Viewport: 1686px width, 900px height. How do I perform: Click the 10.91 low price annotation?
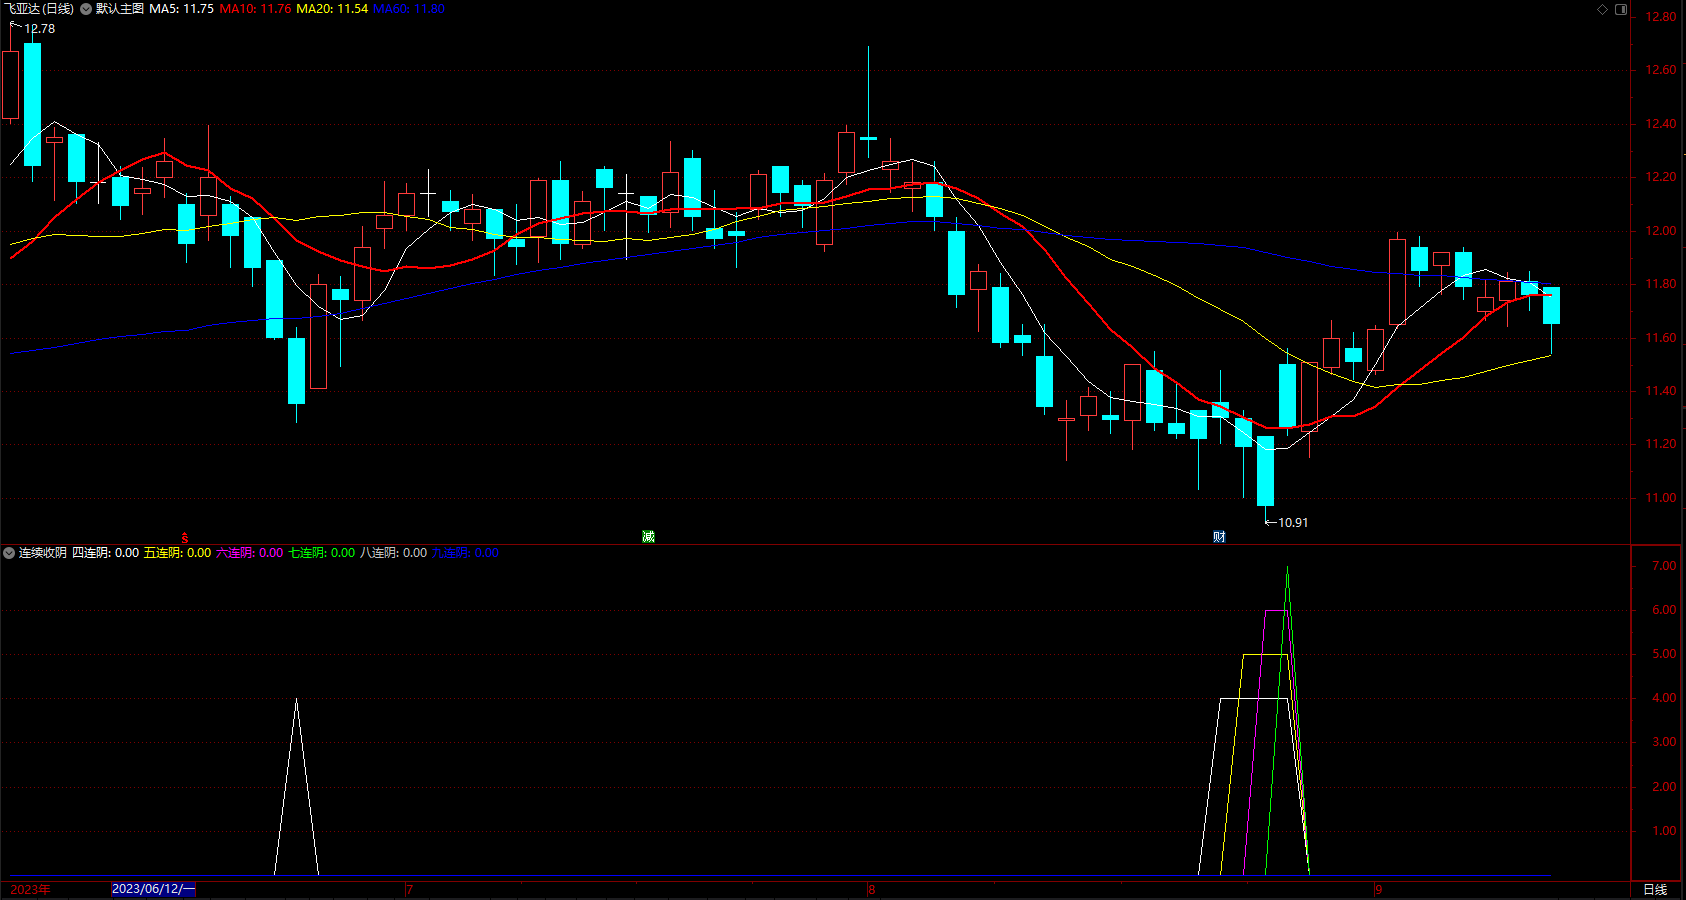click(x=1293, y=523)
